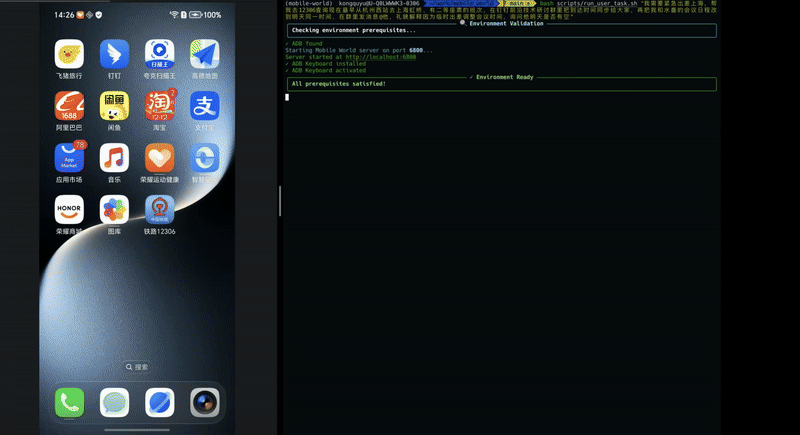Open the Fliggy travel app (飞猪旅行)

click(x=69, y=54)
